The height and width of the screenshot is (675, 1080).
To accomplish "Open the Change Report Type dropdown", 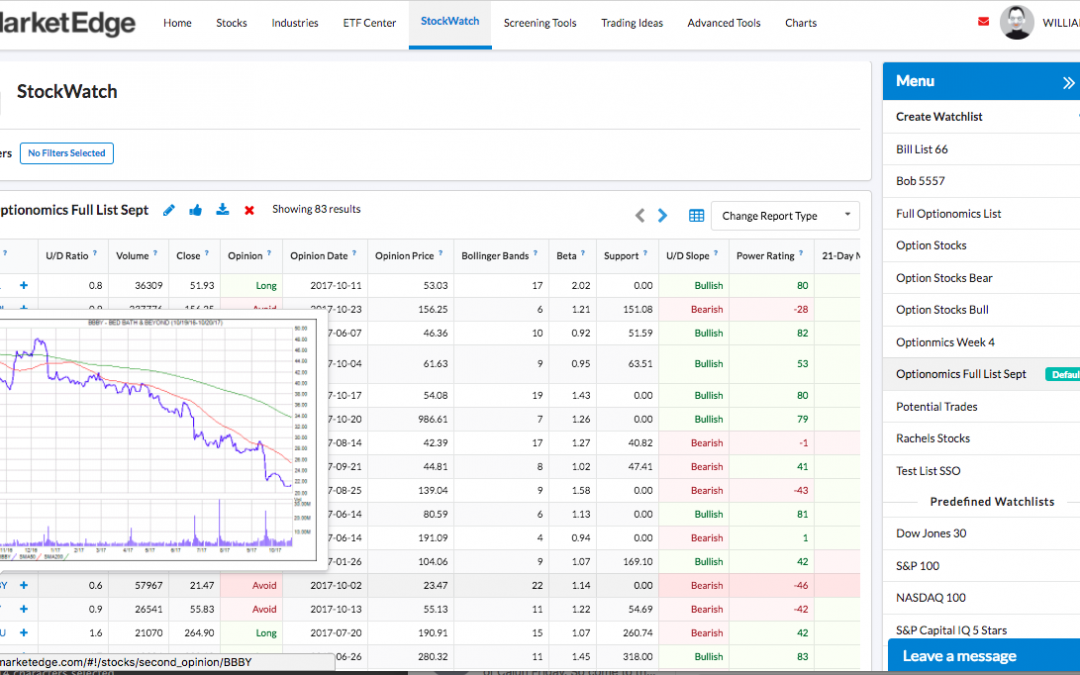I will tap(785, 216).
